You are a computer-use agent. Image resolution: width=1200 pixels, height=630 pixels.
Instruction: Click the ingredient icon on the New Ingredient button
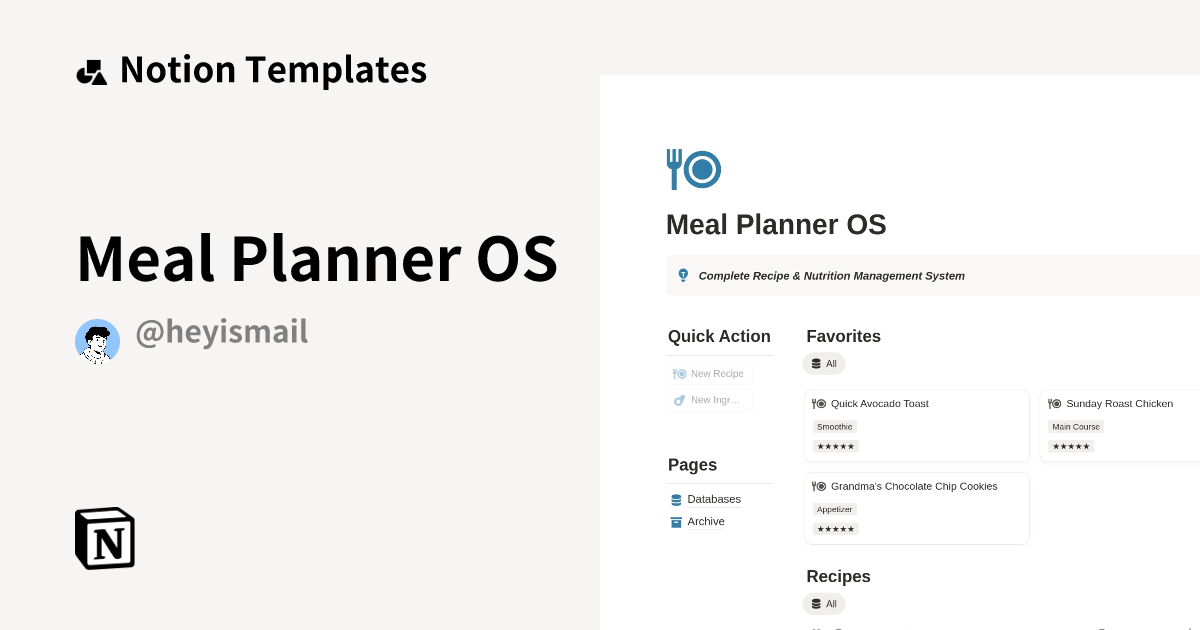click(678, 399)
